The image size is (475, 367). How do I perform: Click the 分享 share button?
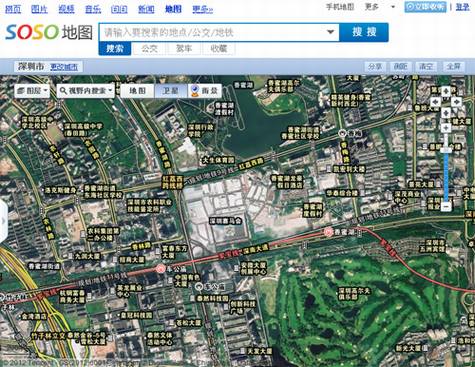pos(375,67)
